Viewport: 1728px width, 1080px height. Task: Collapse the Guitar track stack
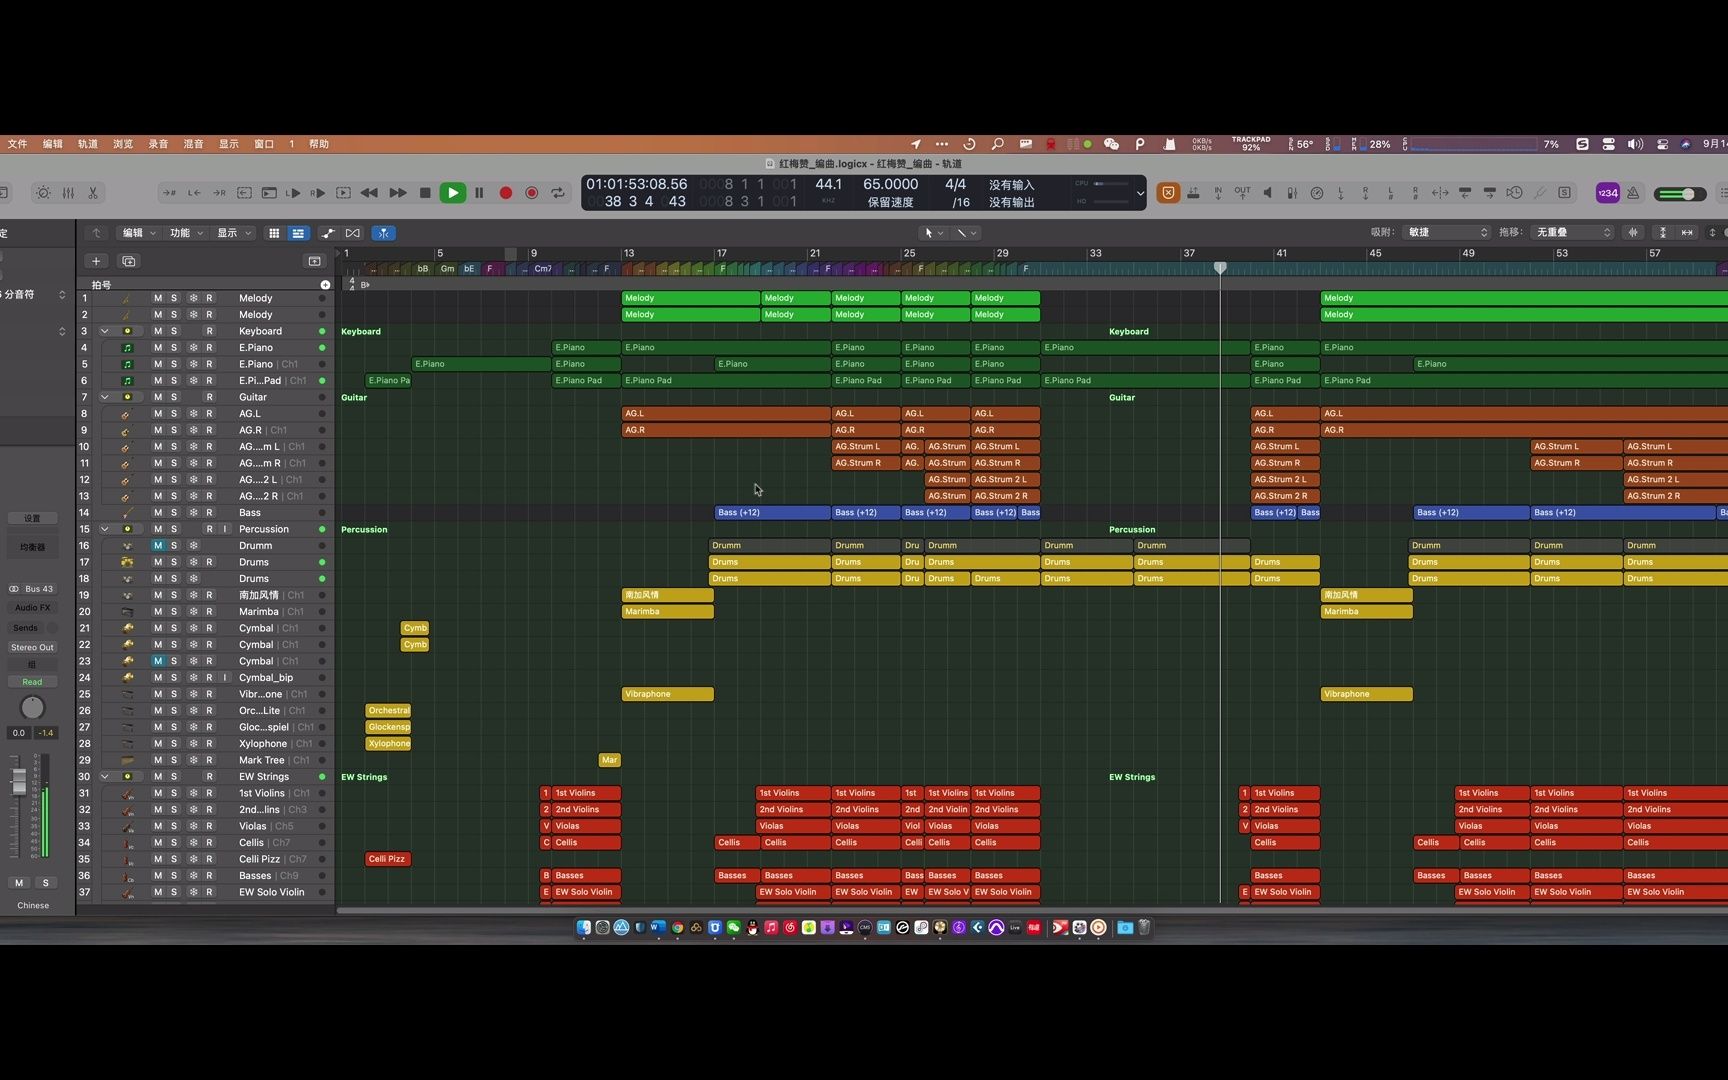tap(105, 397)
